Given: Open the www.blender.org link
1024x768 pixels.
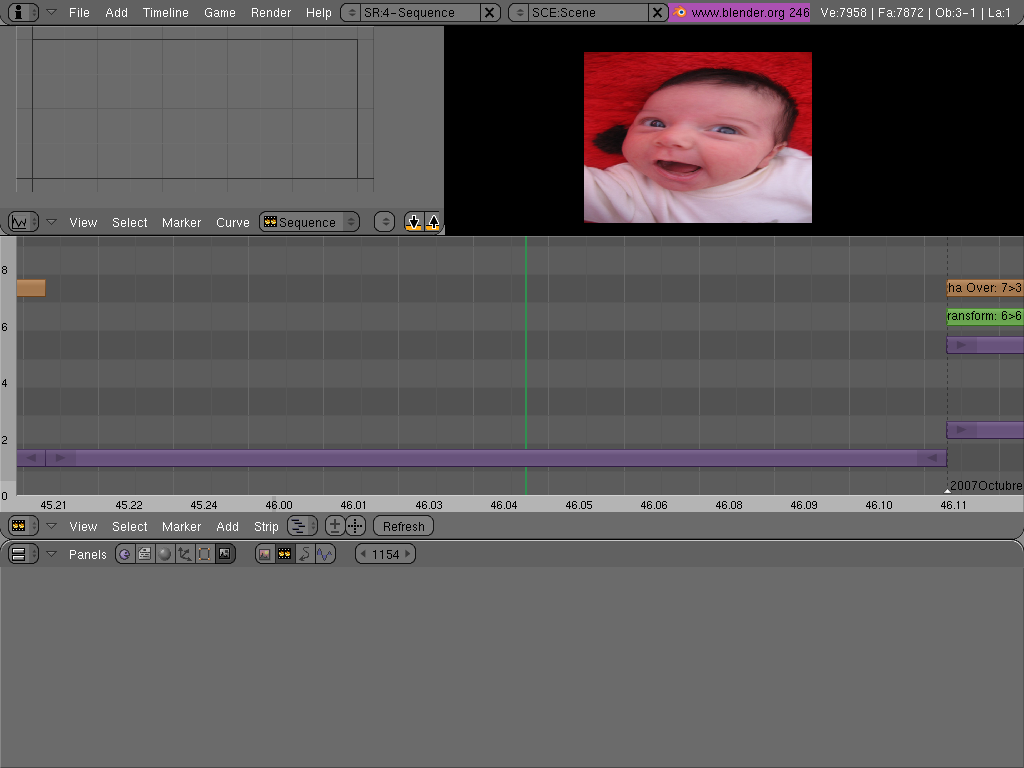Looking at the screenshot, I should (x=740, y=13).
